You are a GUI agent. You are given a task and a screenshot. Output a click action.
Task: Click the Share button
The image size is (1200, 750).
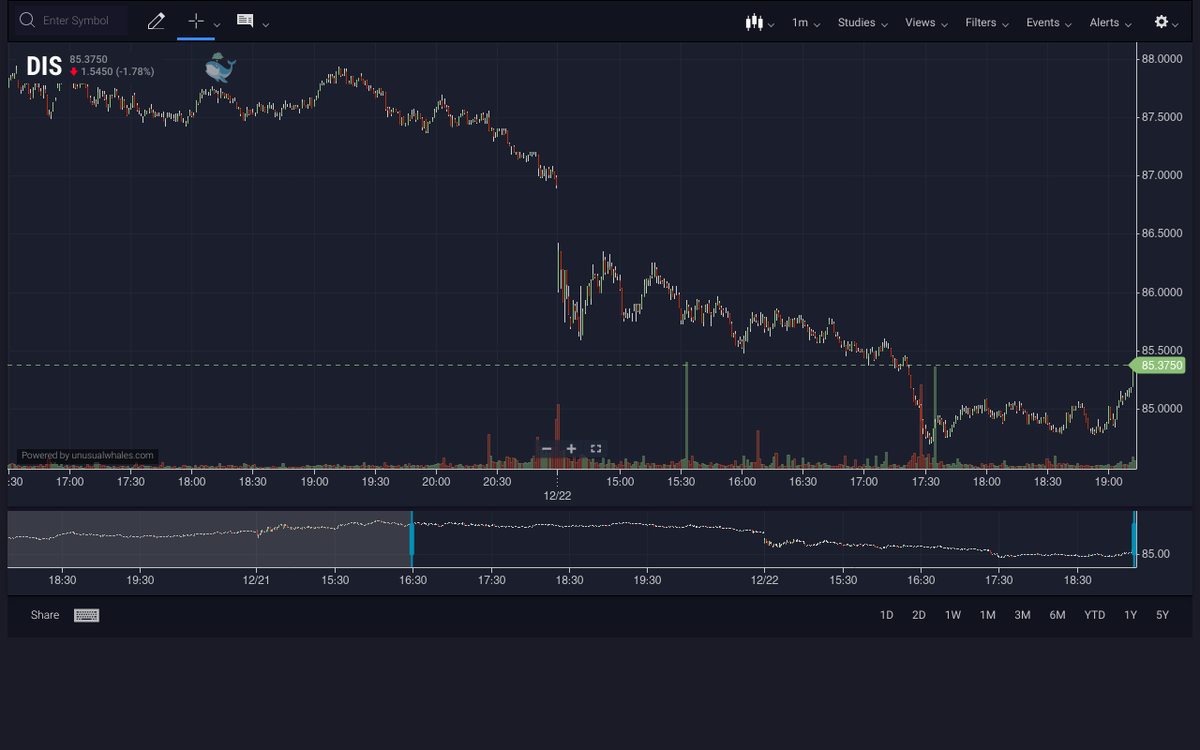coord(44,615)
